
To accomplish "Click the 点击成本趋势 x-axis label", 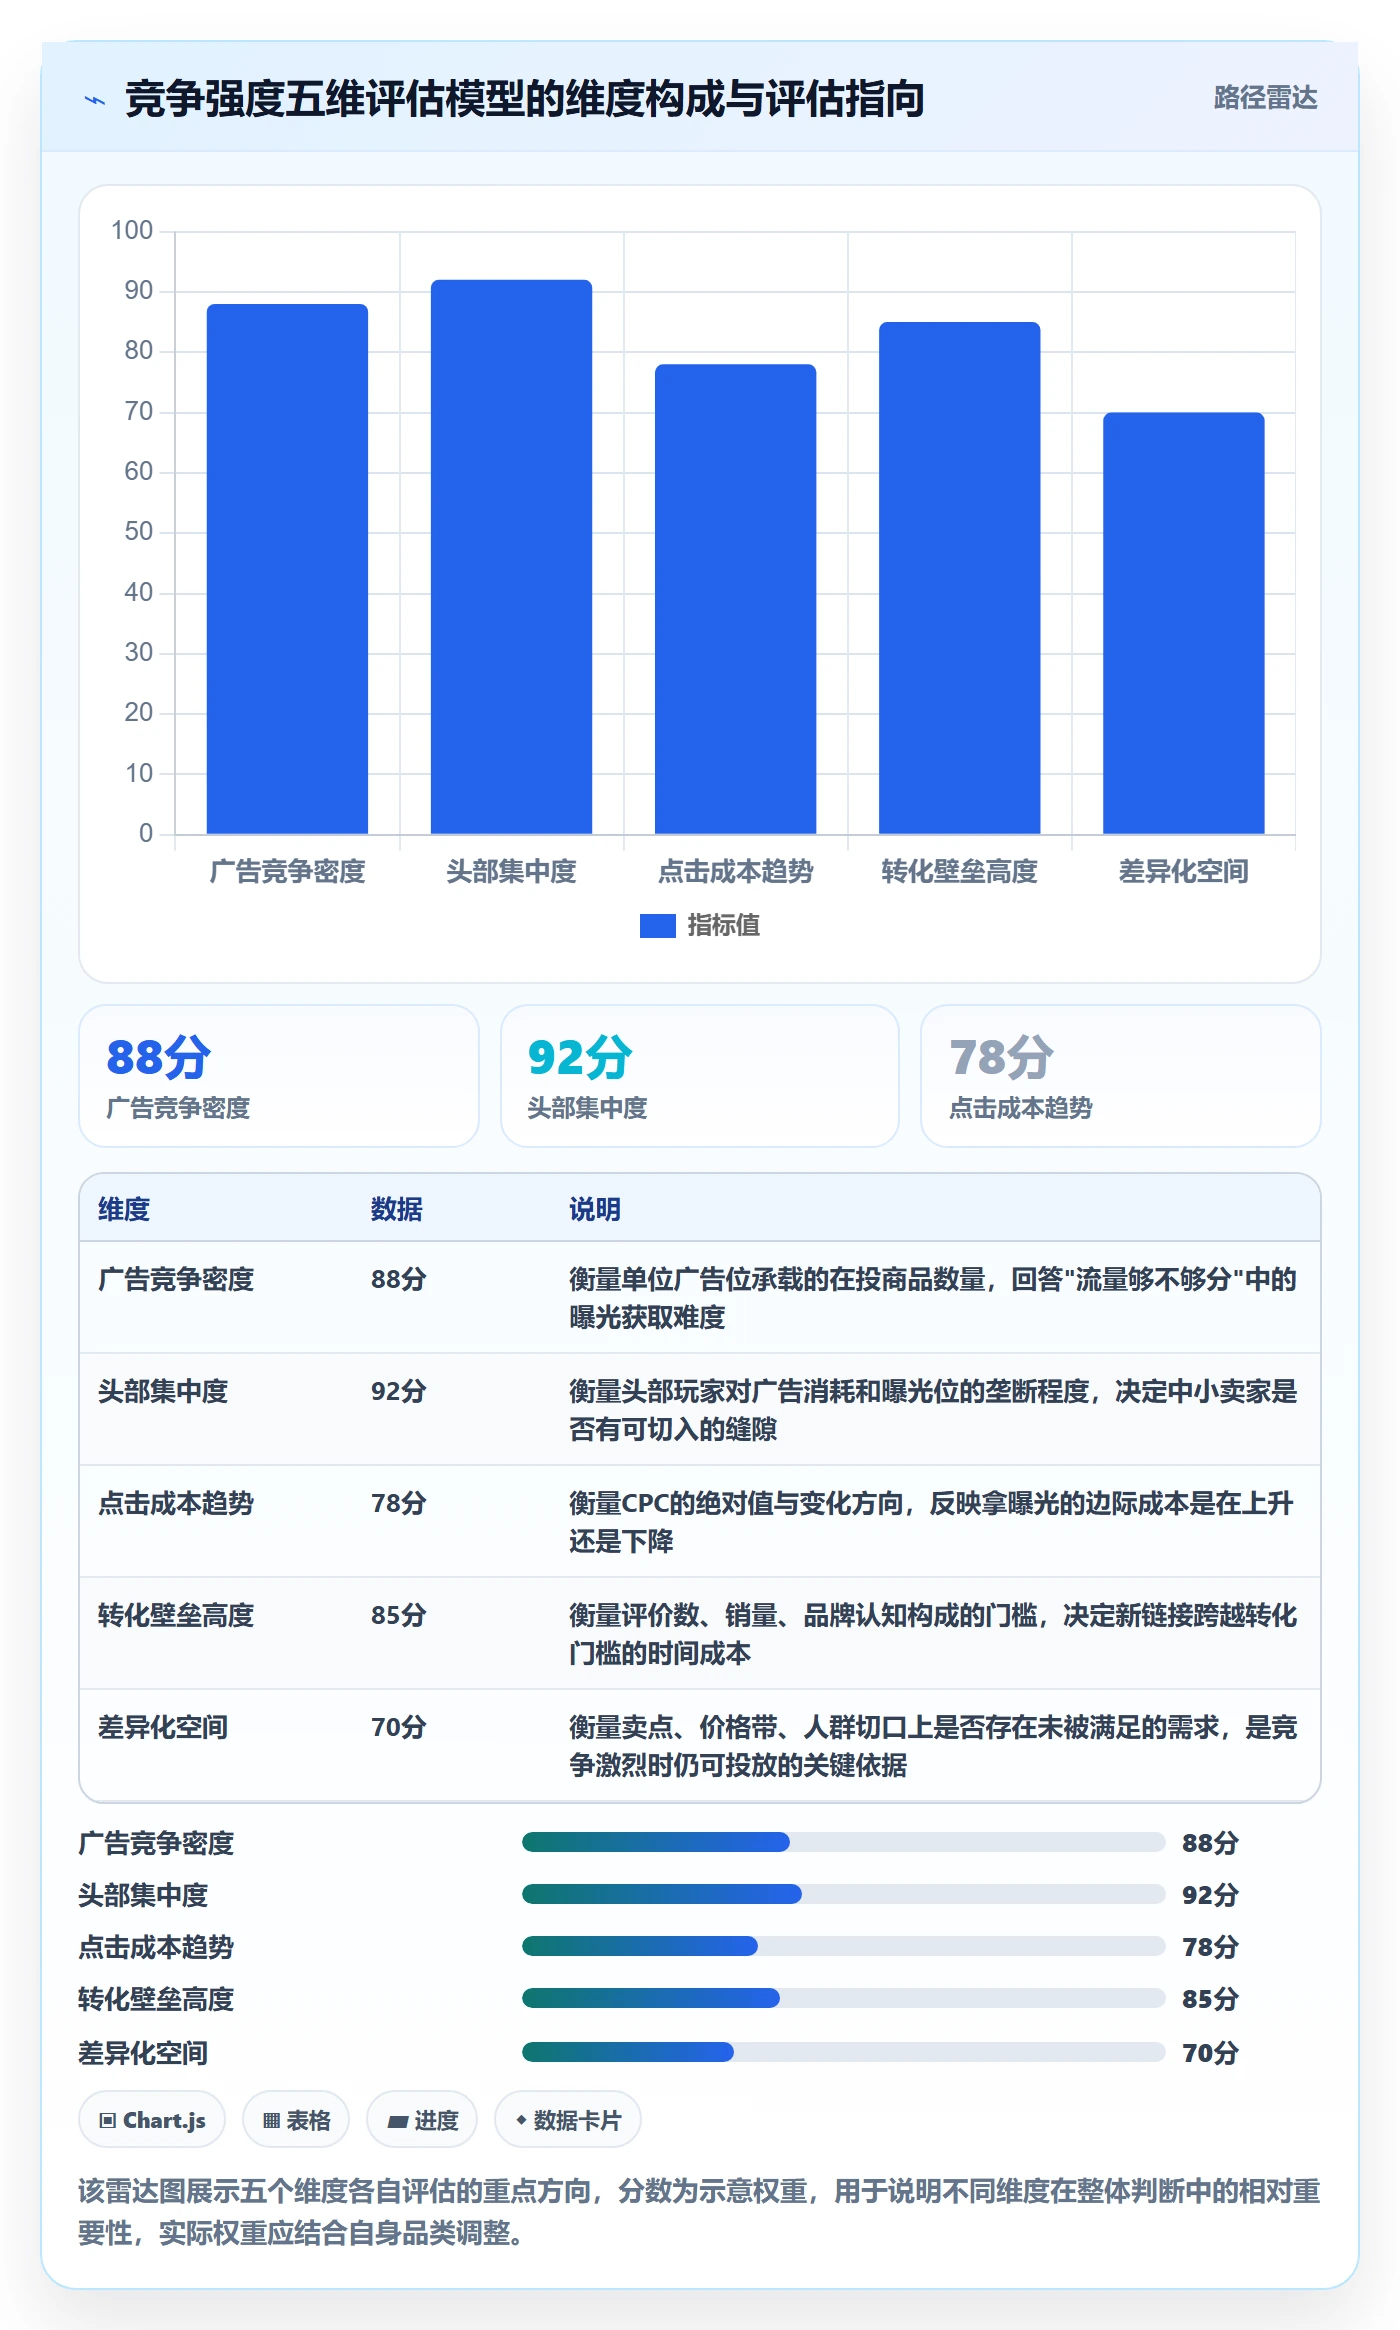I will [x=735, y=872].
